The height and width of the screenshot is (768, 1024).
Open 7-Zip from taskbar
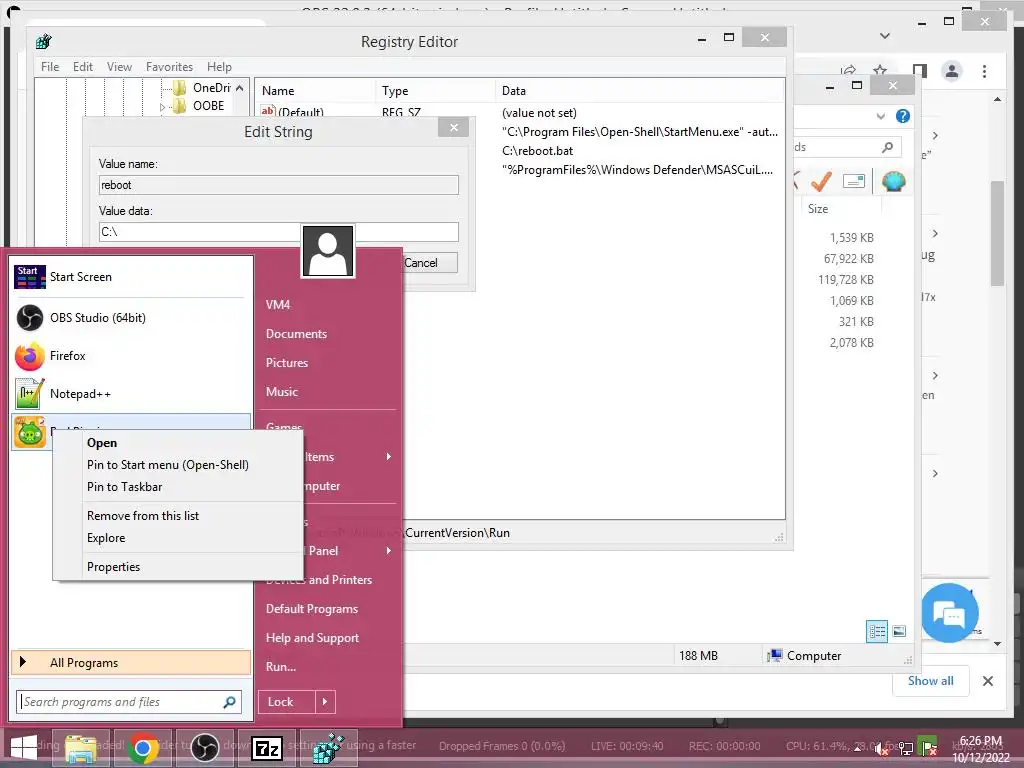click(266, 748)
